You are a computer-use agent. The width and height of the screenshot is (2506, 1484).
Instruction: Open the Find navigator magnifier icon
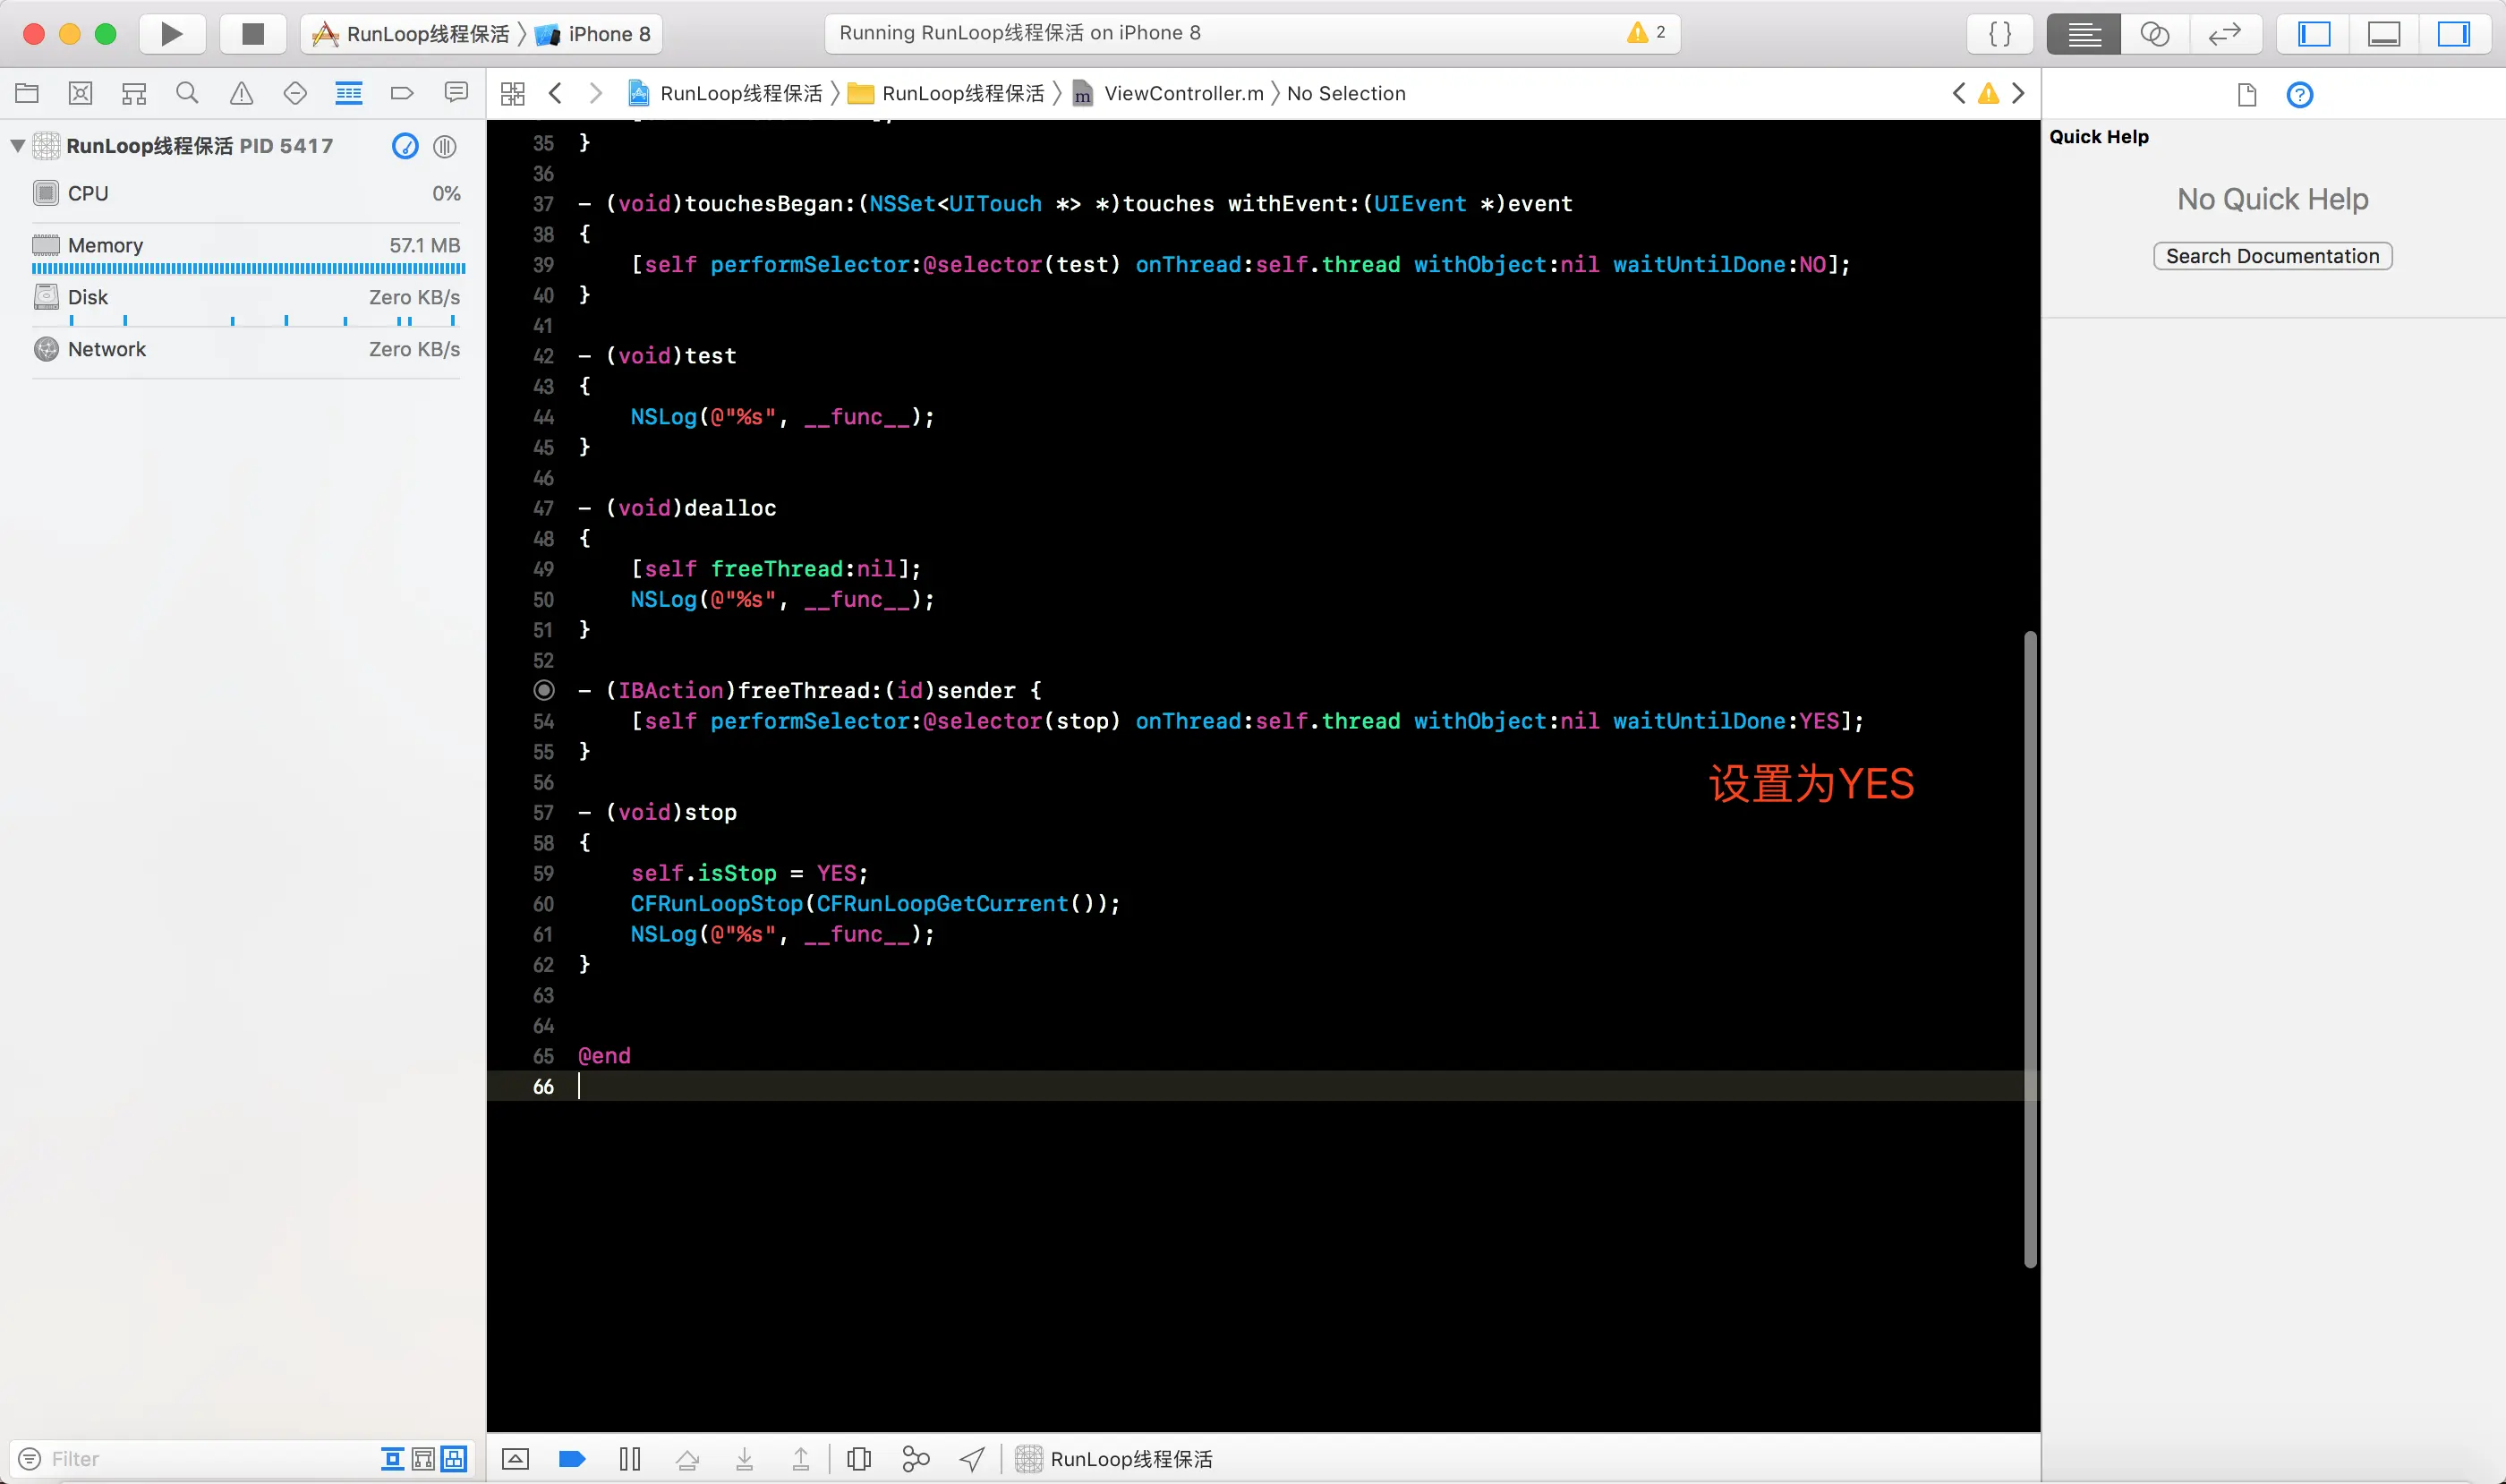click(187, 93)
